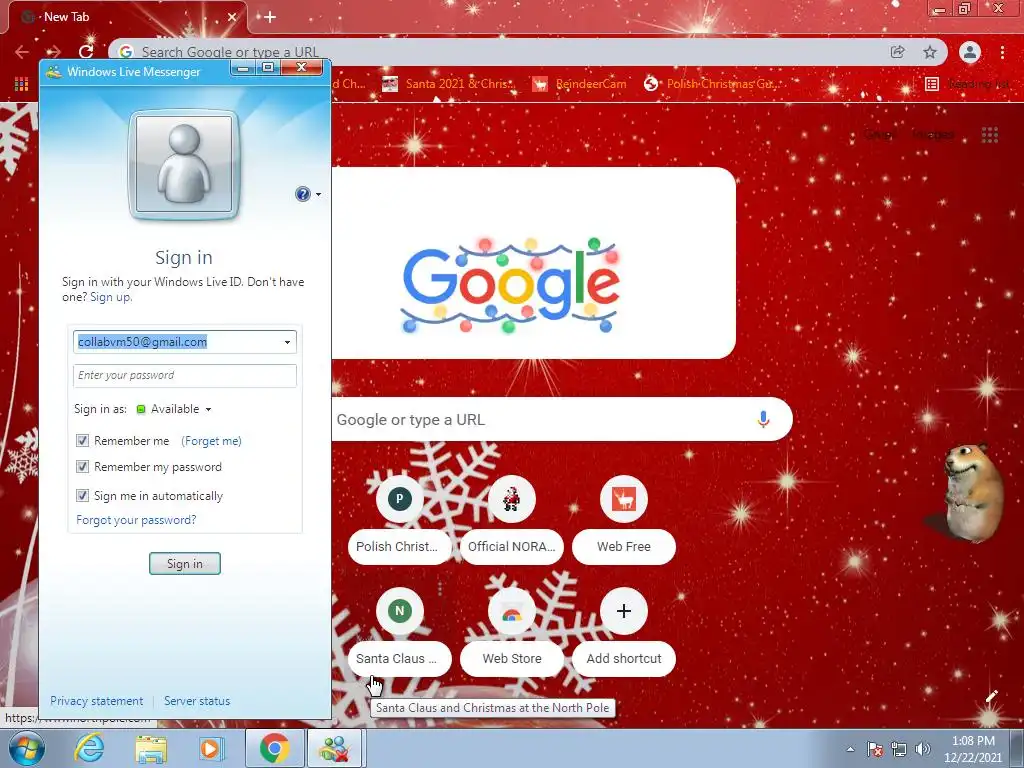Add a new shortcut tile

click(x=624, y=632)
